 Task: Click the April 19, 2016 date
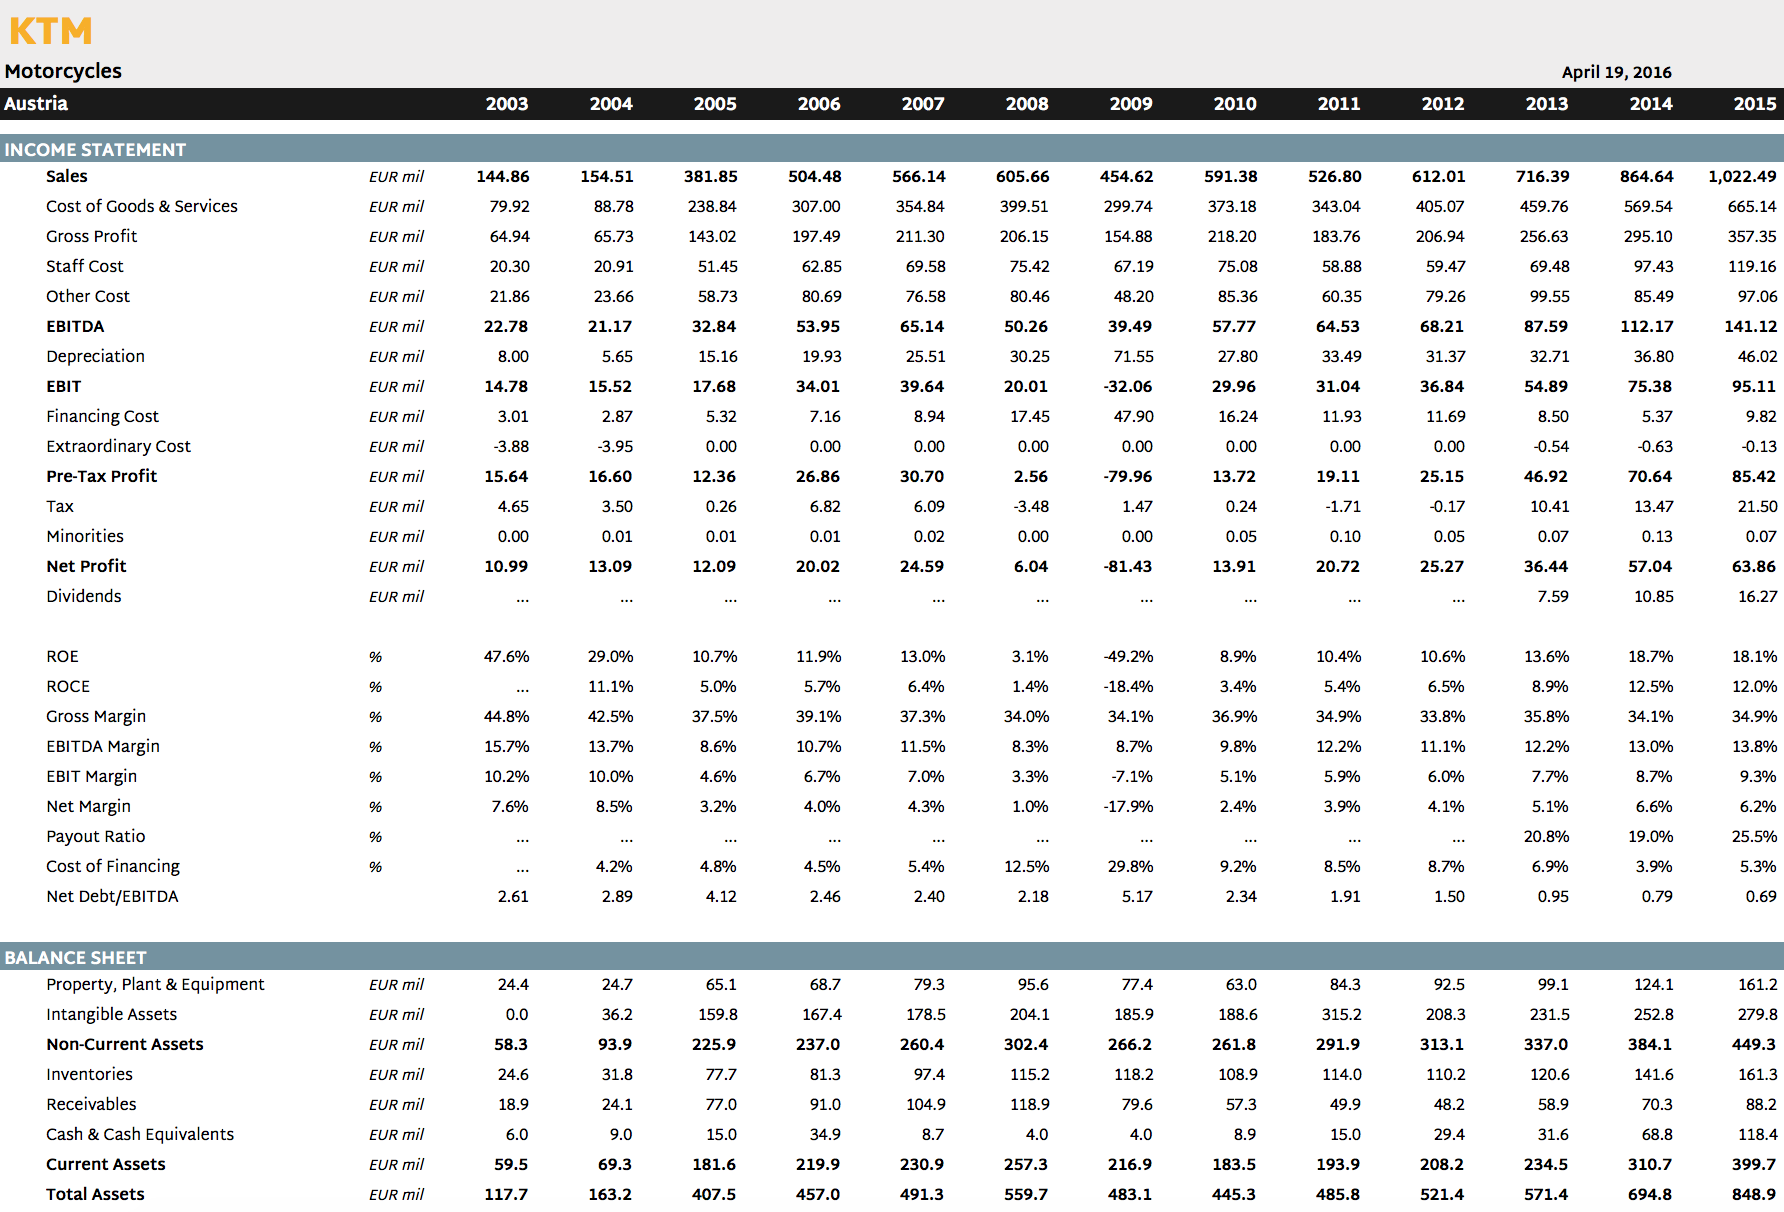point(1616,72)
